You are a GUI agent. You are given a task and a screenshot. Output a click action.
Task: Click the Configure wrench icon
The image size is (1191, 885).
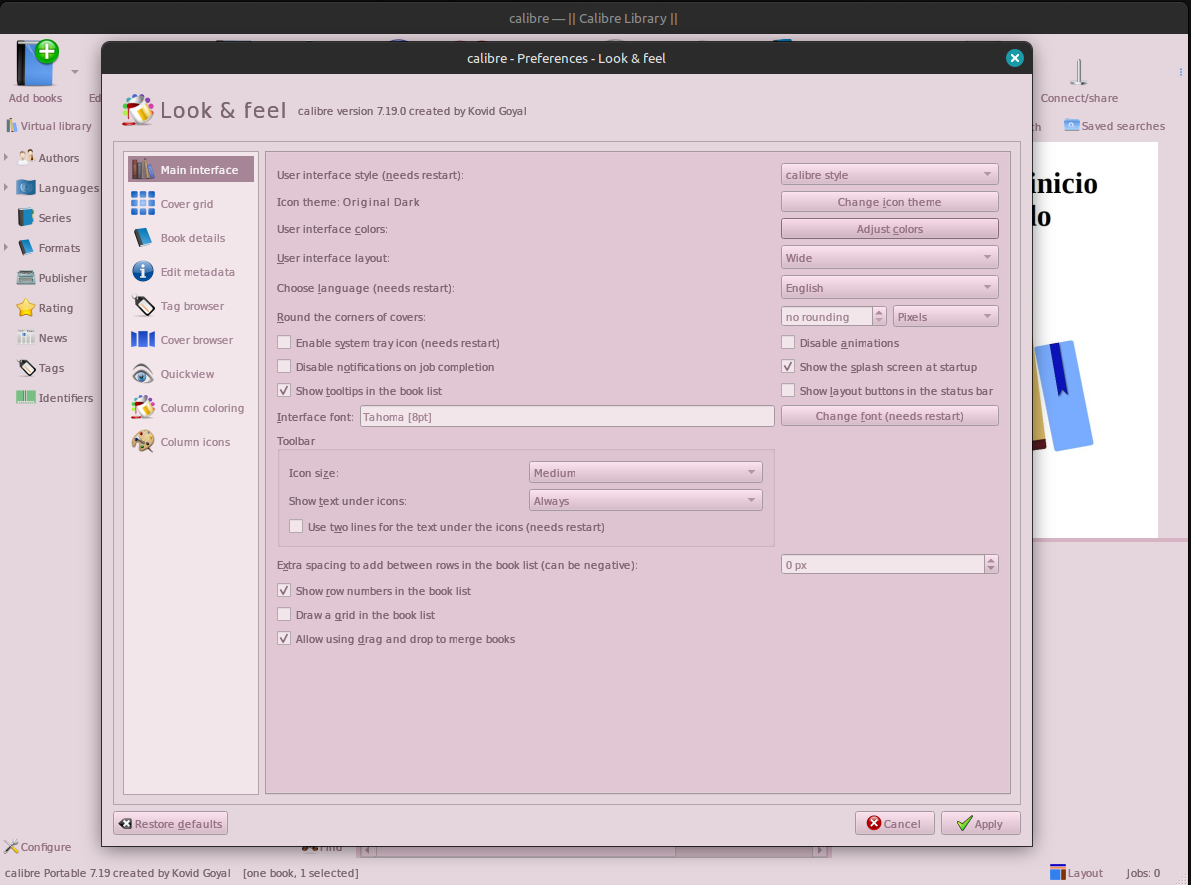click(x=11, y=846)
